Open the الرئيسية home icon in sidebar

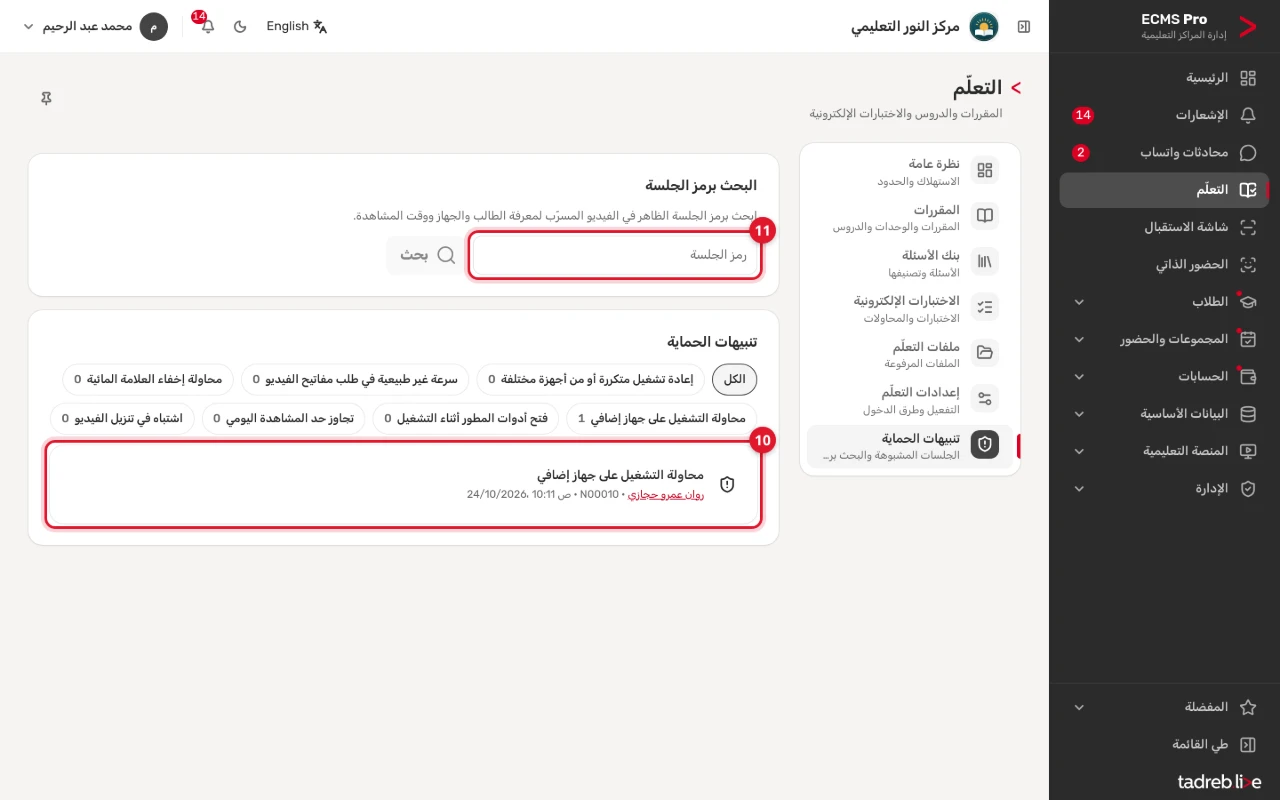pyautogui.click(x=1247, y=78)
